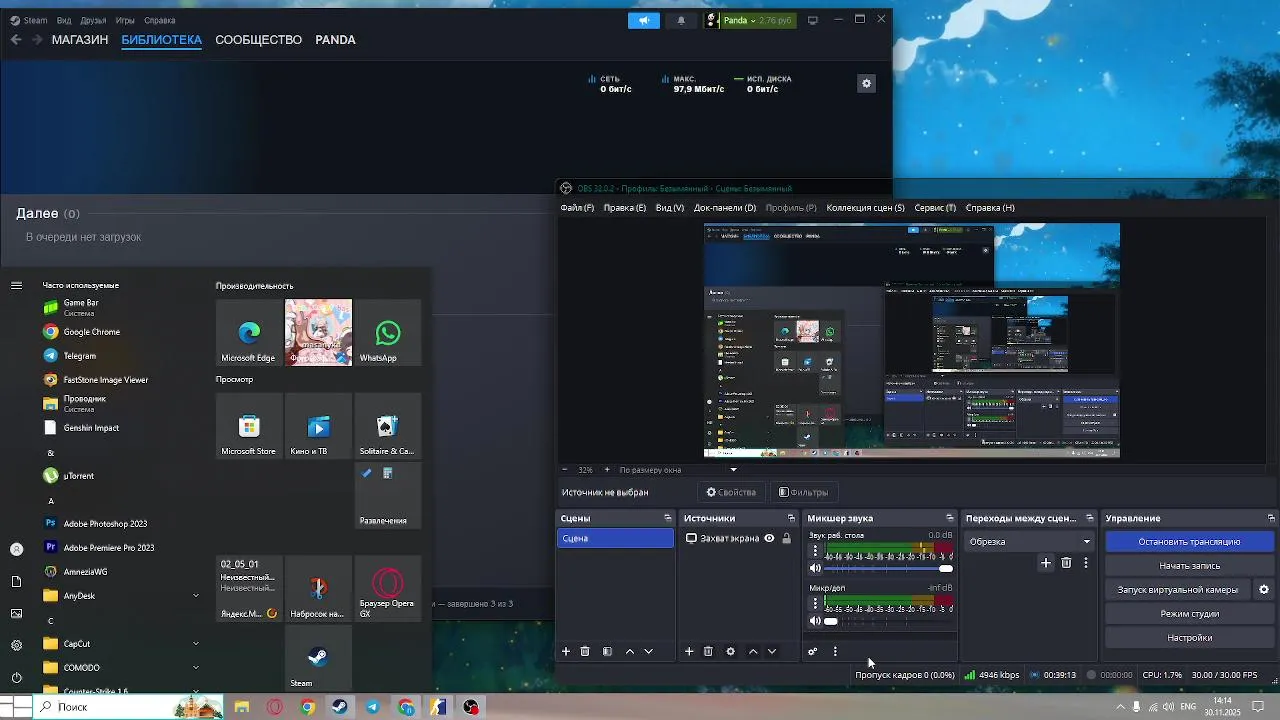
Task: Open desktop audio track options menu
Action: [815, 550]
